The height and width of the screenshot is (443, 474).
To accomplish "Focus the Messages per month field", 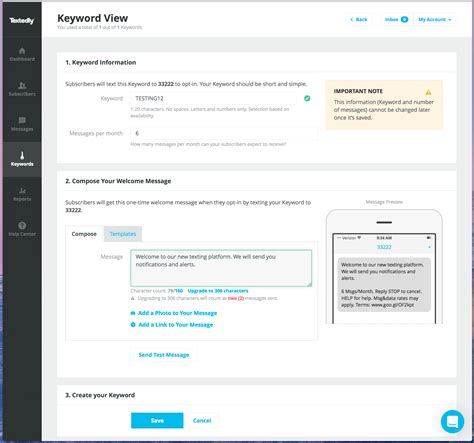I will (x=224, y=133).
